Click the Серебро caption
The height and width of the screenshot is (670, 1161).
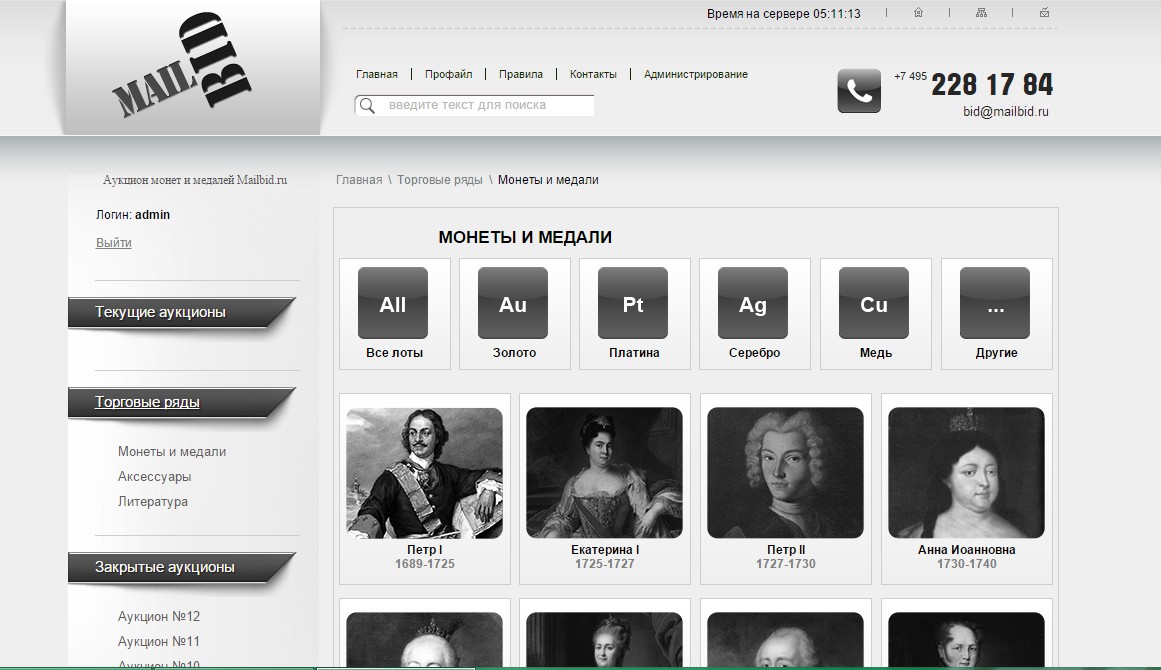pyautogui.click(x=754, y=353)
